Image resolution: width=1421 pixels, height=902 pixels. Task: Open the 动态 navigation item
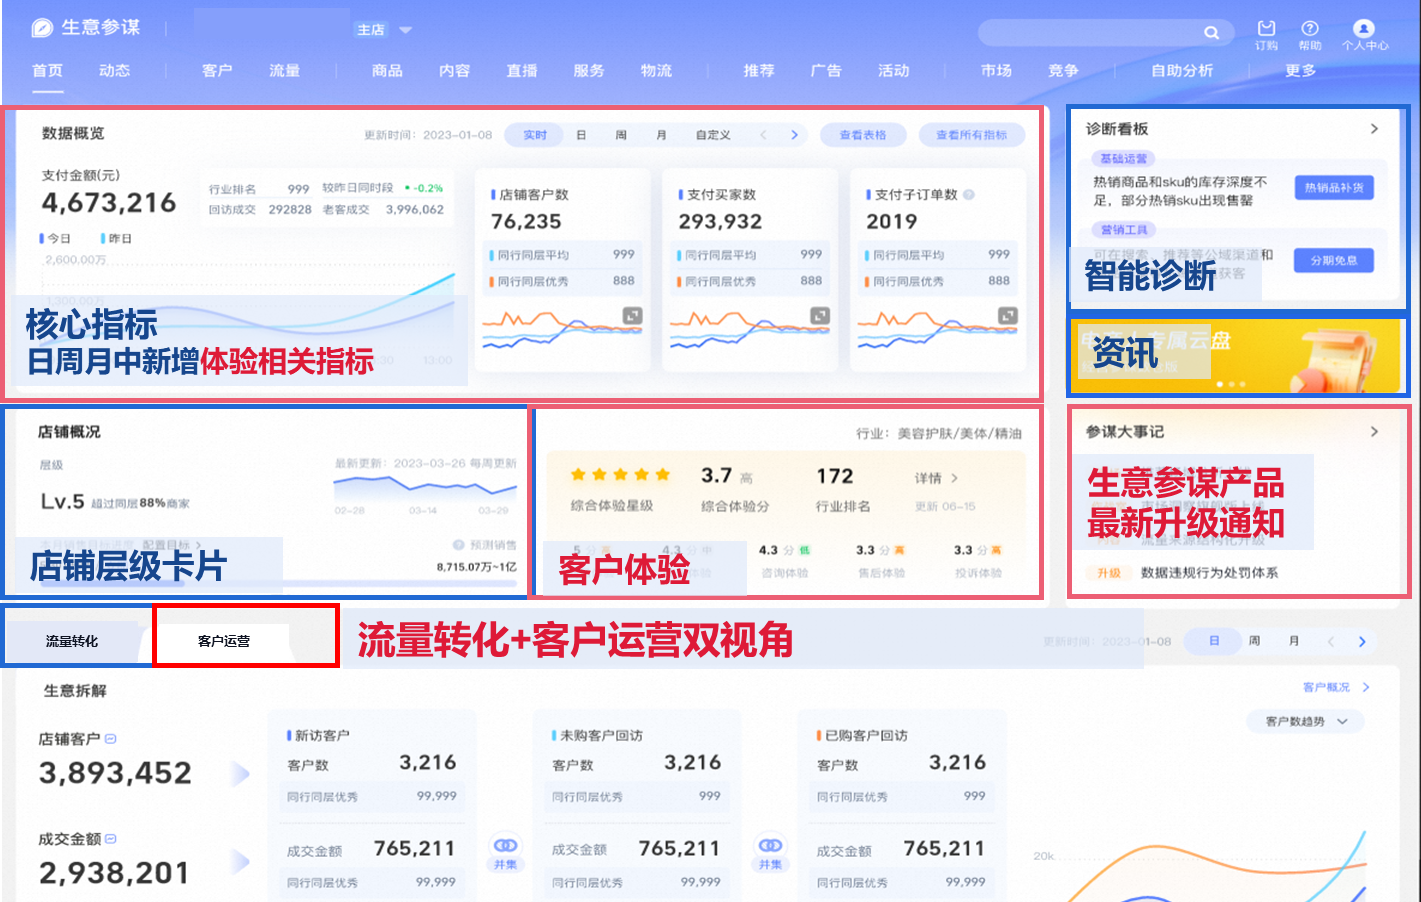point(114,71)
